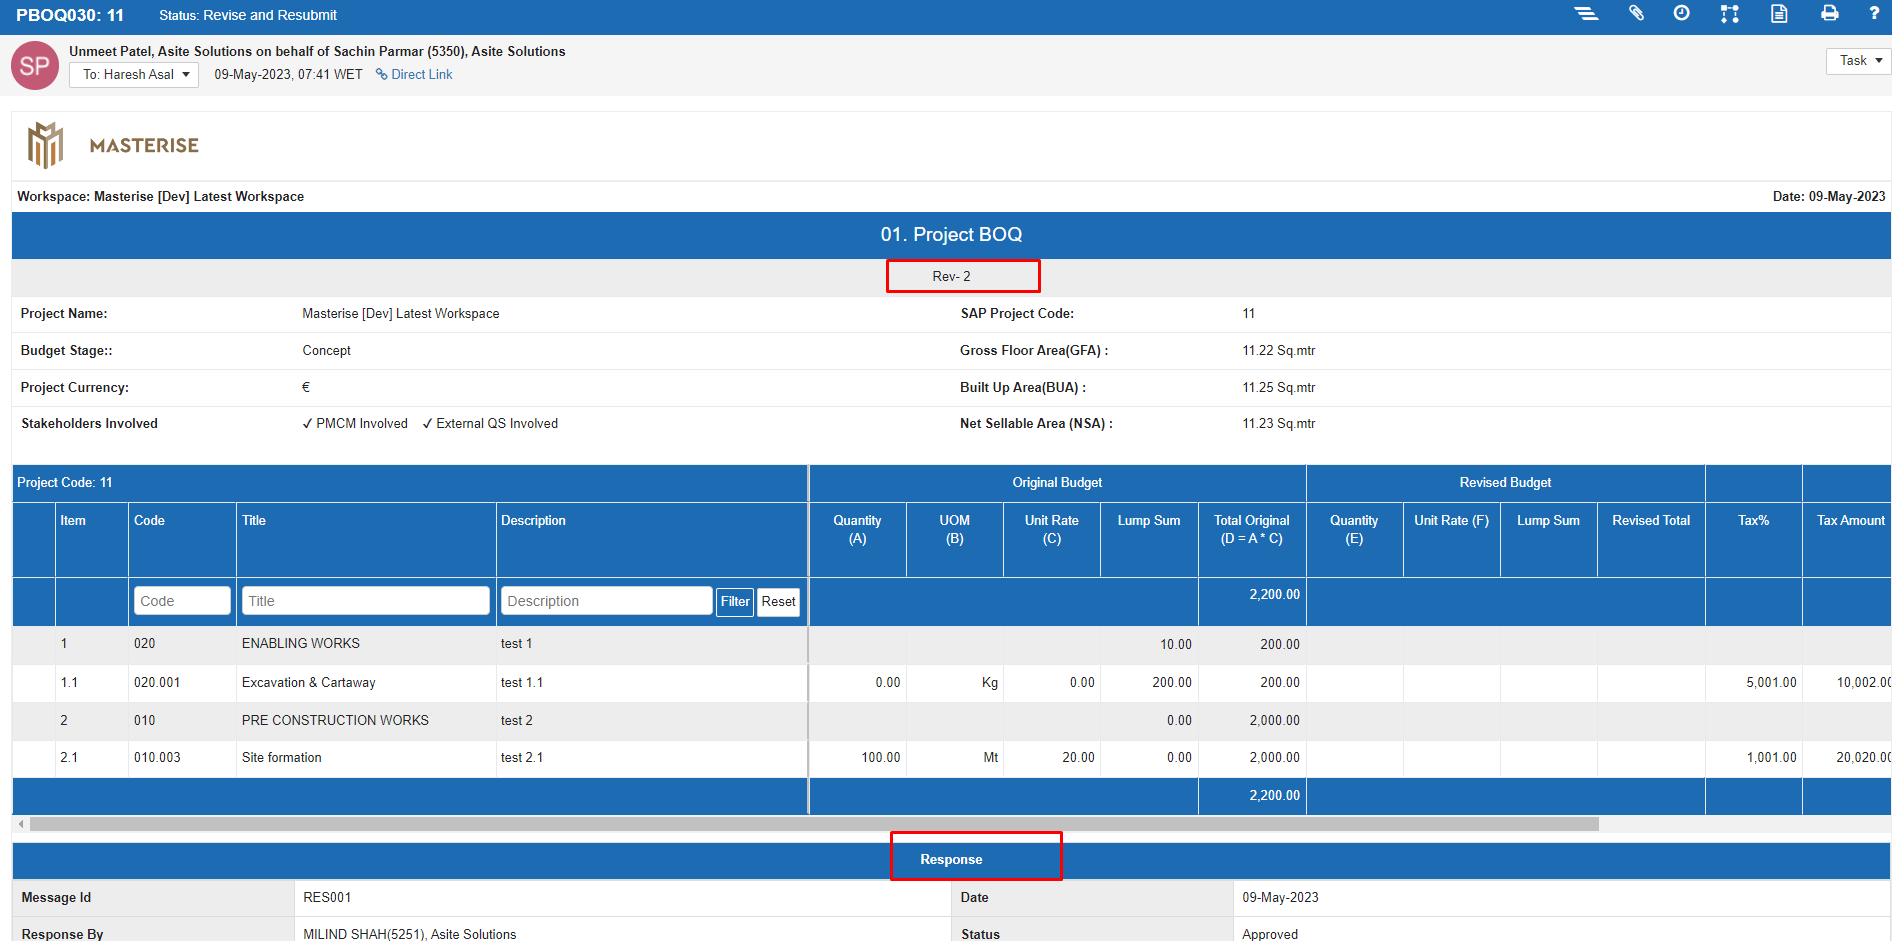Viewport: 1892px width, 941px height.
Task: Click the MILIND SHAH(5251) responder name
Action: tap(409, 935)
